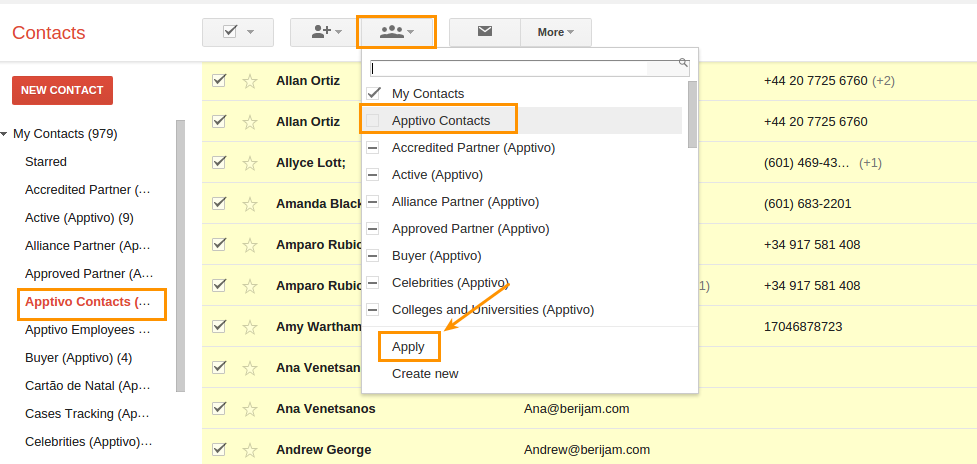The height and width of the screenshot is (464, 977).
Task: Click the search magnifier in group list
Action: click(684, 62)
